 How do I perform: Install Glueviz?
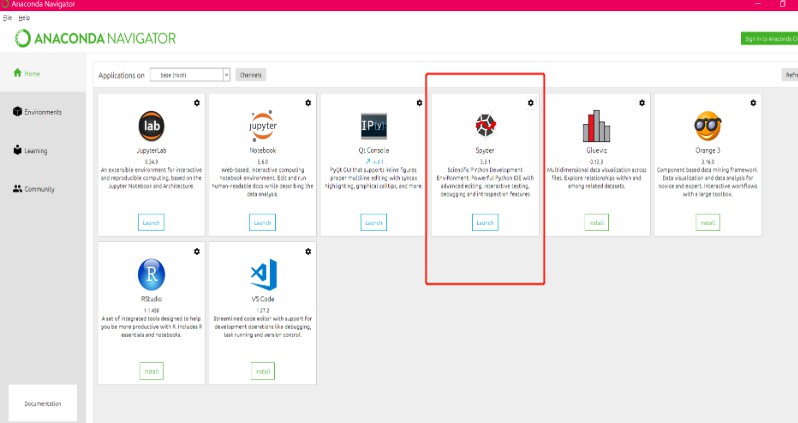coord(596,222)
